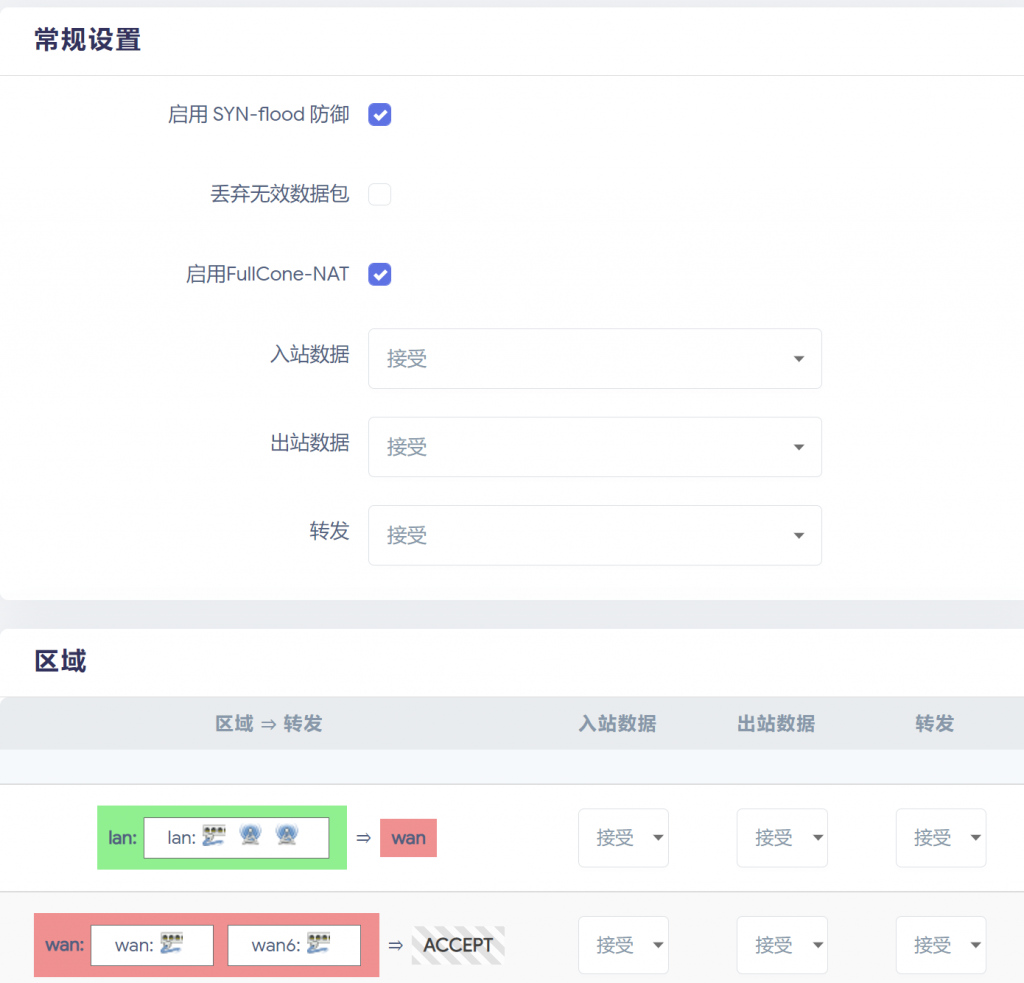
Task: Click the green lan zone label
Action: pos(122,838)
